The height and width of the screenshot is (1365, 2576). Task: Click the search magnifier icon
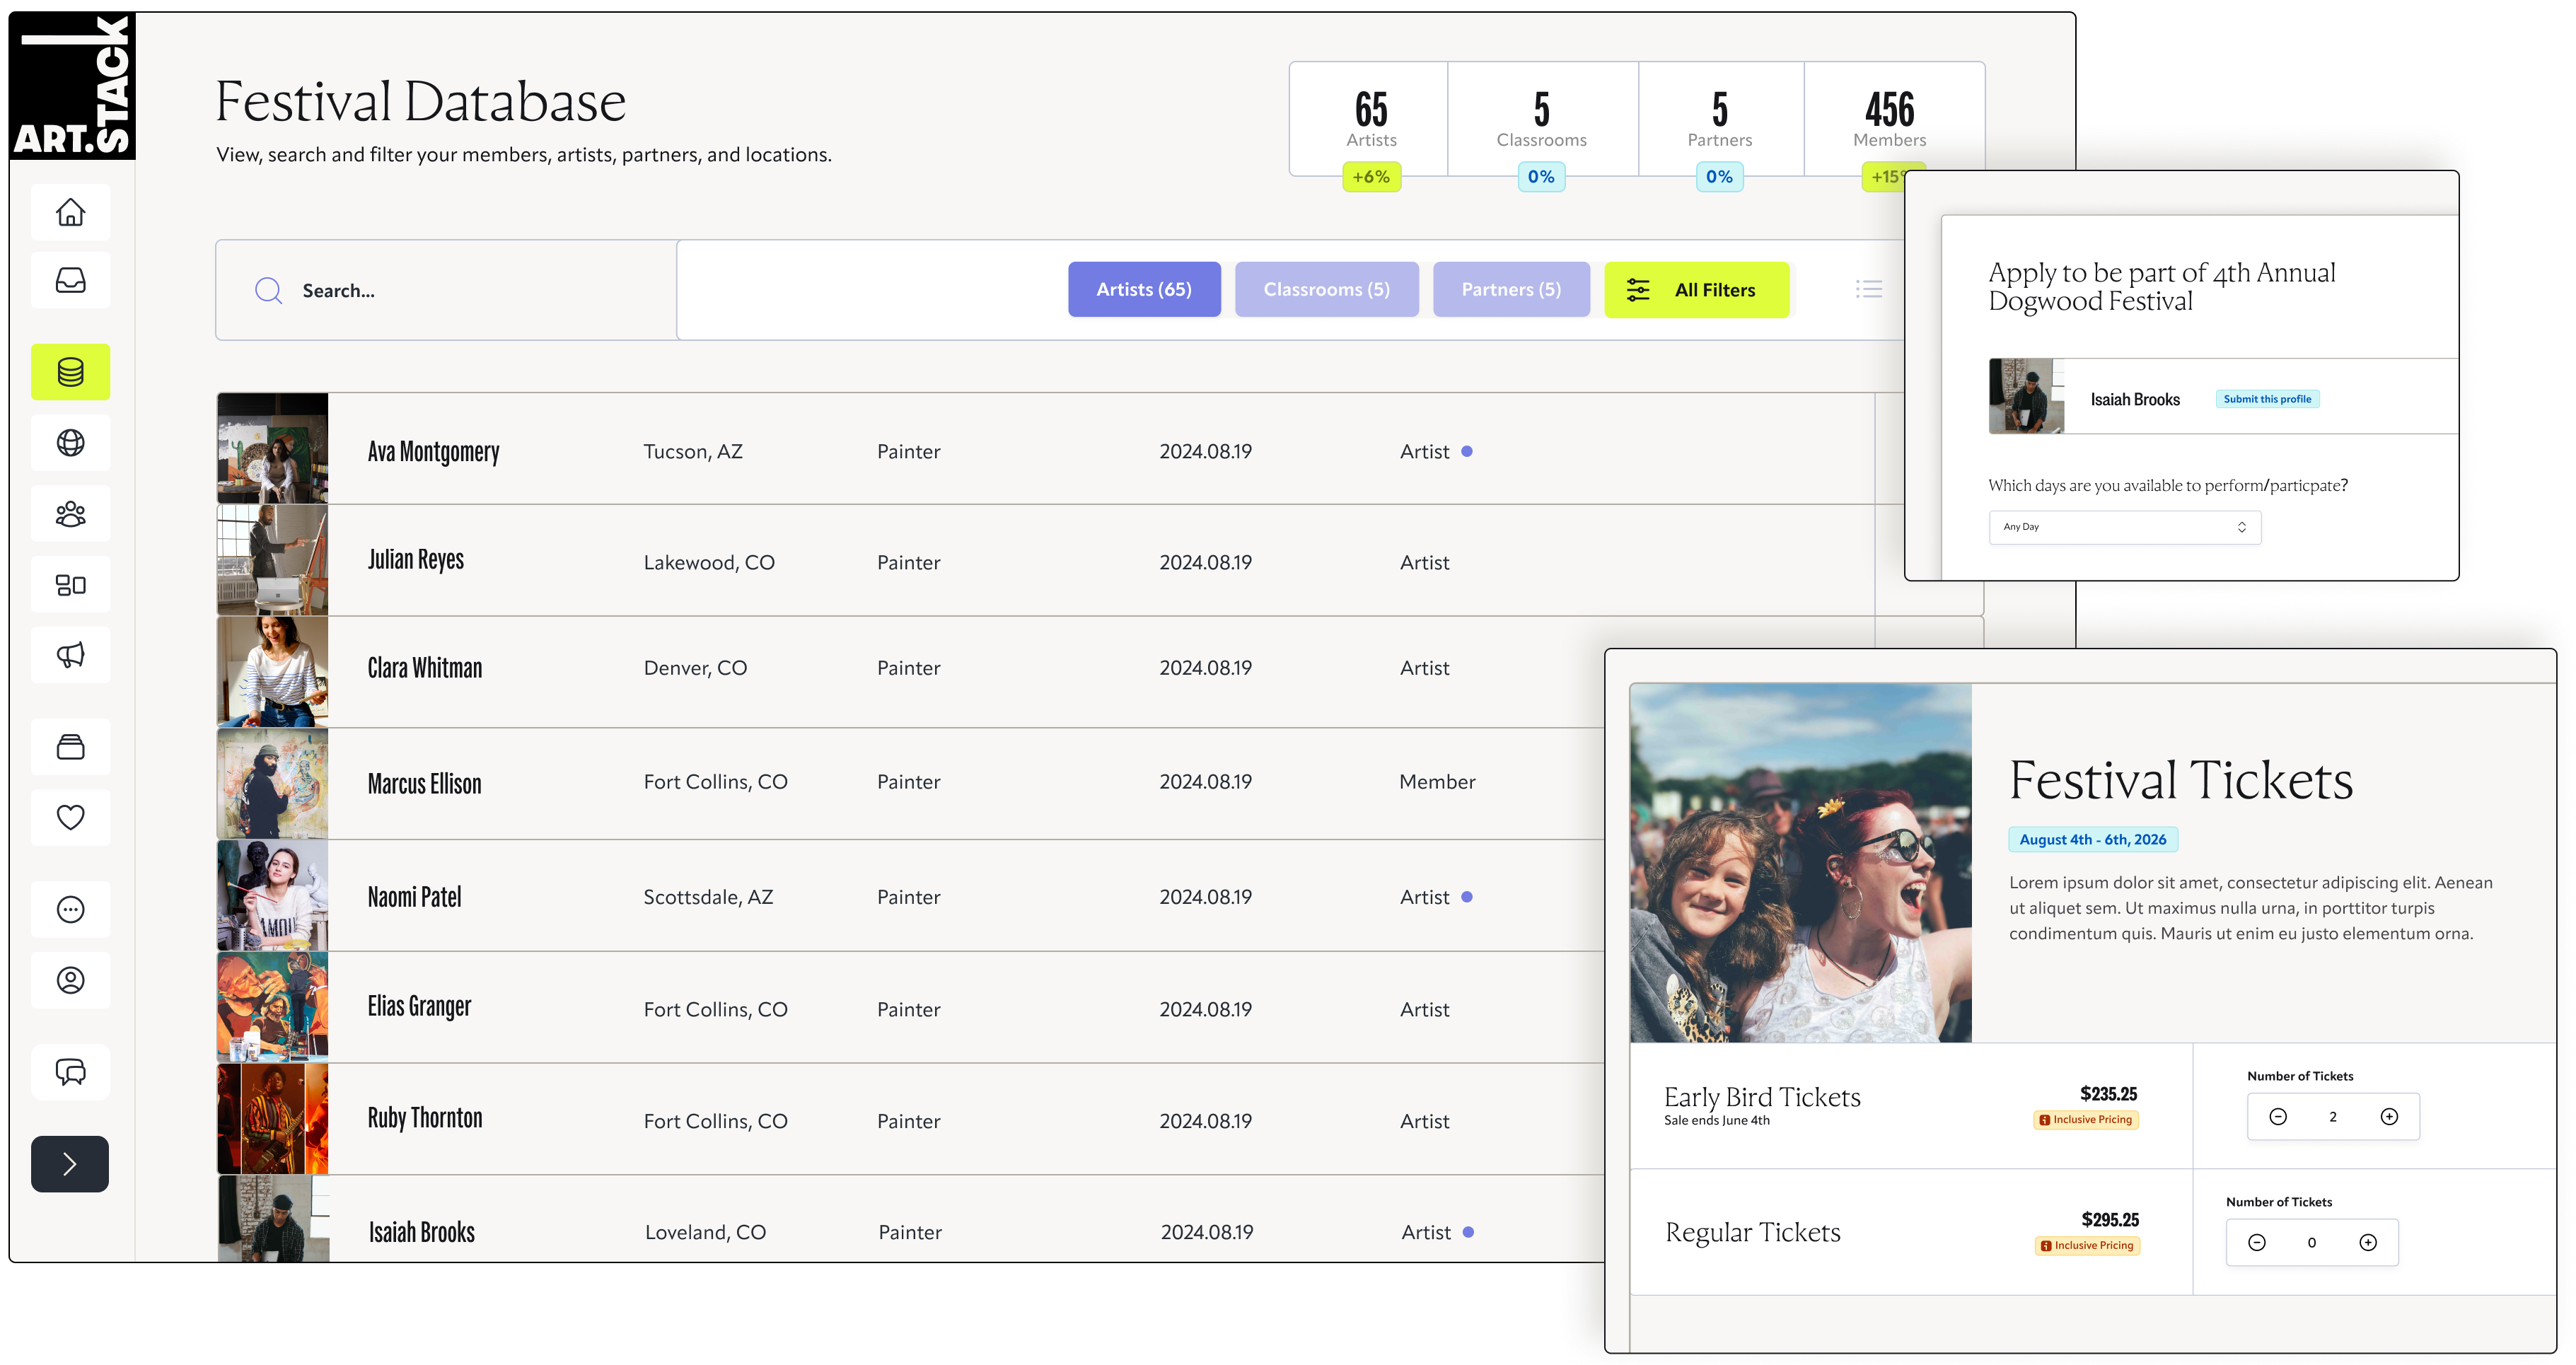click(268, 290)
